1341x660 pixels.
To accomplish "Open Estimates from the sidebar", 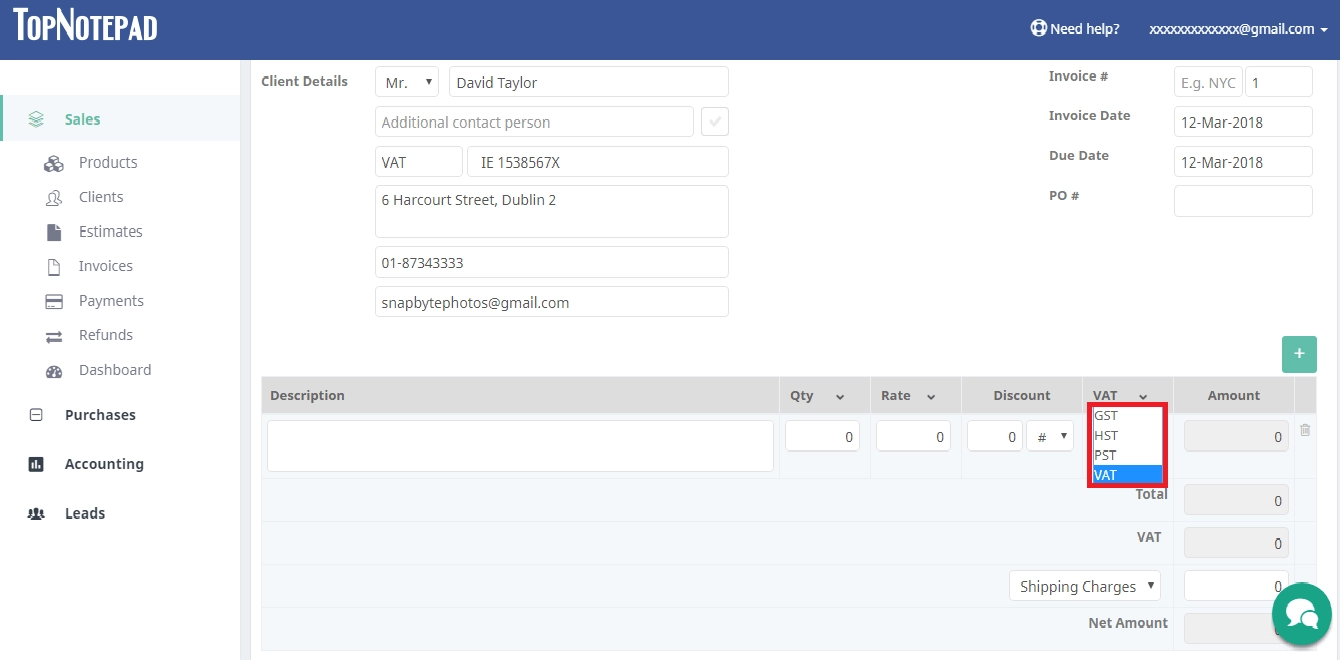I will click(x=54, y=231).
